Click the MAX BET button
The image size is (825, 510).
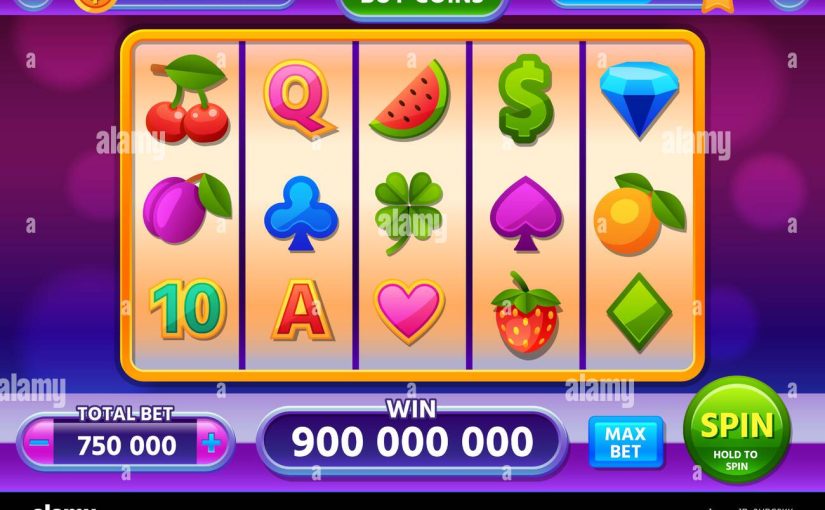(x=625, y=442)
